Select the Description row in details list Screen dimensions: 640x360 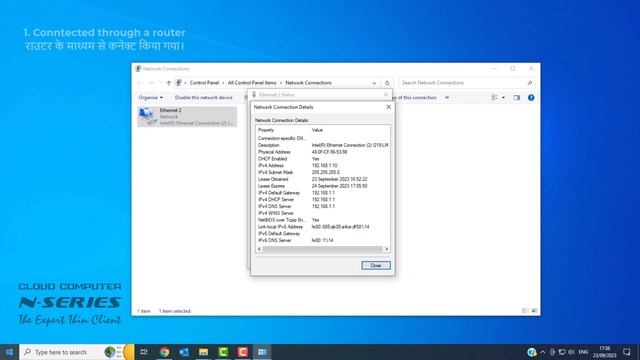click(322, 145)
